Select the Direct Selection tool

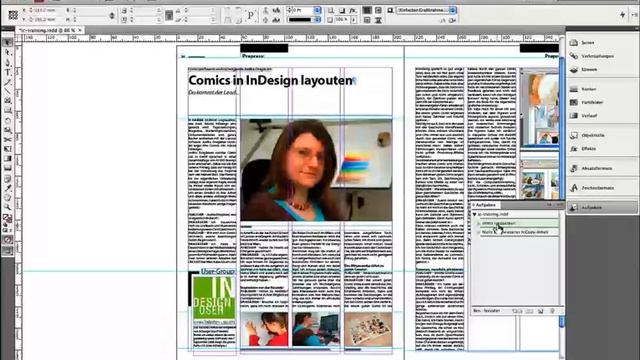7,53
